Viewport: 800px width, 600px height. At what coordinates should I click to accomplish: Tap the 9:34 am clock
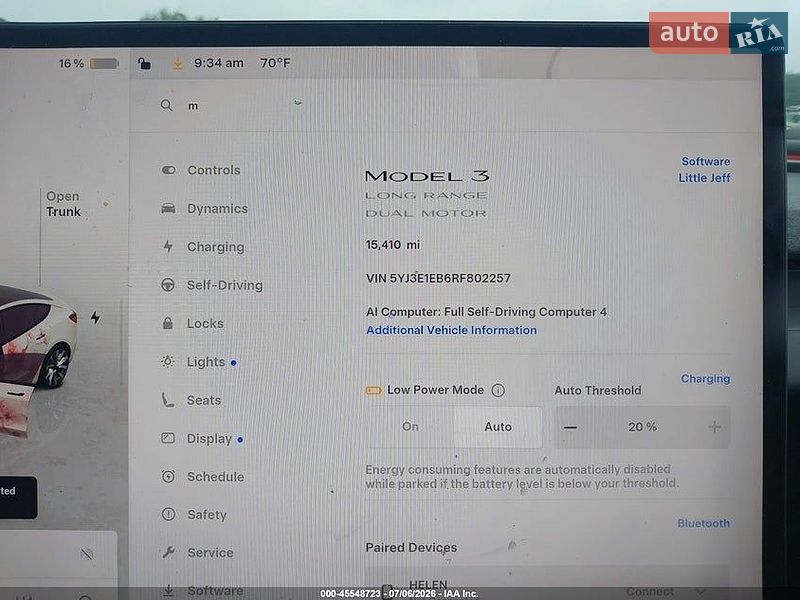(218, 63)
